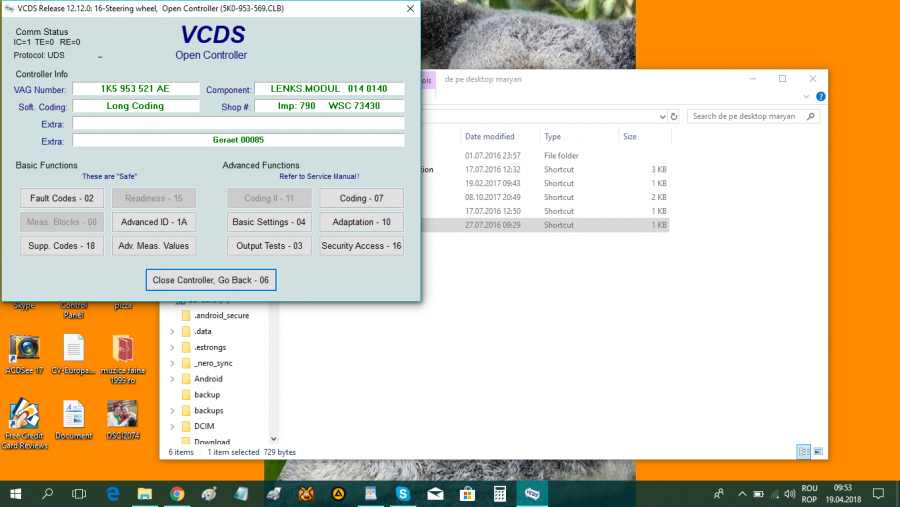Viewport: 900px width, 507px height.
Task: Switch to large icons view in Explorer
Action: 818,452
